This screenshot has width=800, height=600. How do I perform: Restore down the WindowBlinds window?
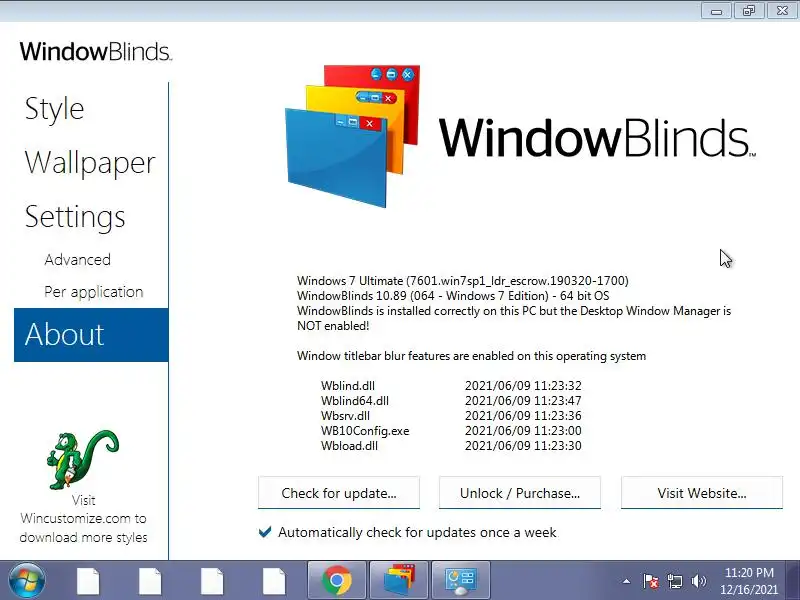tap(749, 10)
